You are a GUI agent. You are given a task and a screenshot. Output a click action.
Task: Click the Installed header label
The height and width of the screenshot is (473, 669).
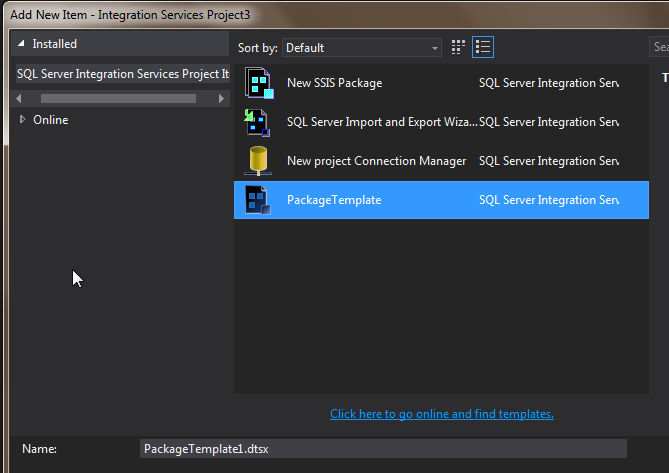(x=54, y=44)
